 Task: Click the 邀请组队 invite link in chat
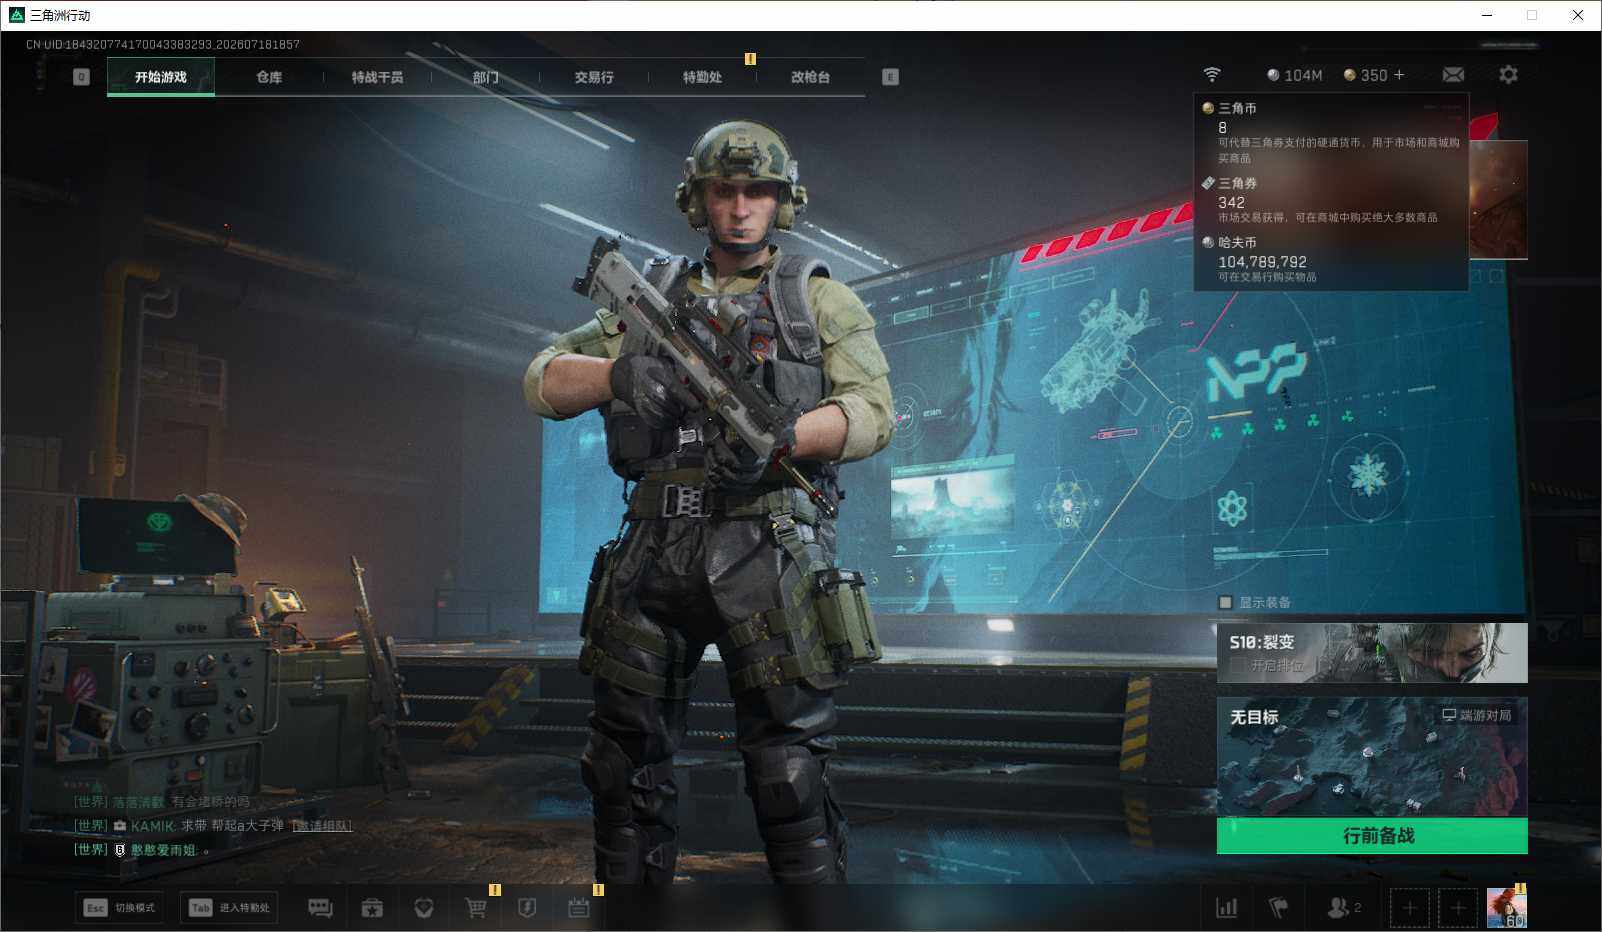(x=322, y=826)
